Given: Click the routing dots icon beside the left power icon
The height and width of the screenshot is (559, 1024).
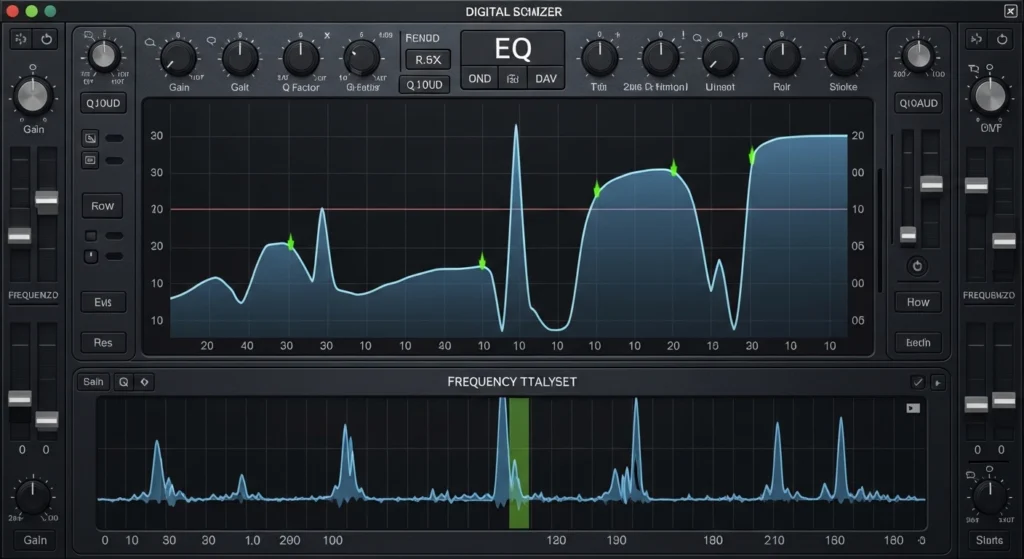Looking at the screenshot, I should 21,39.
